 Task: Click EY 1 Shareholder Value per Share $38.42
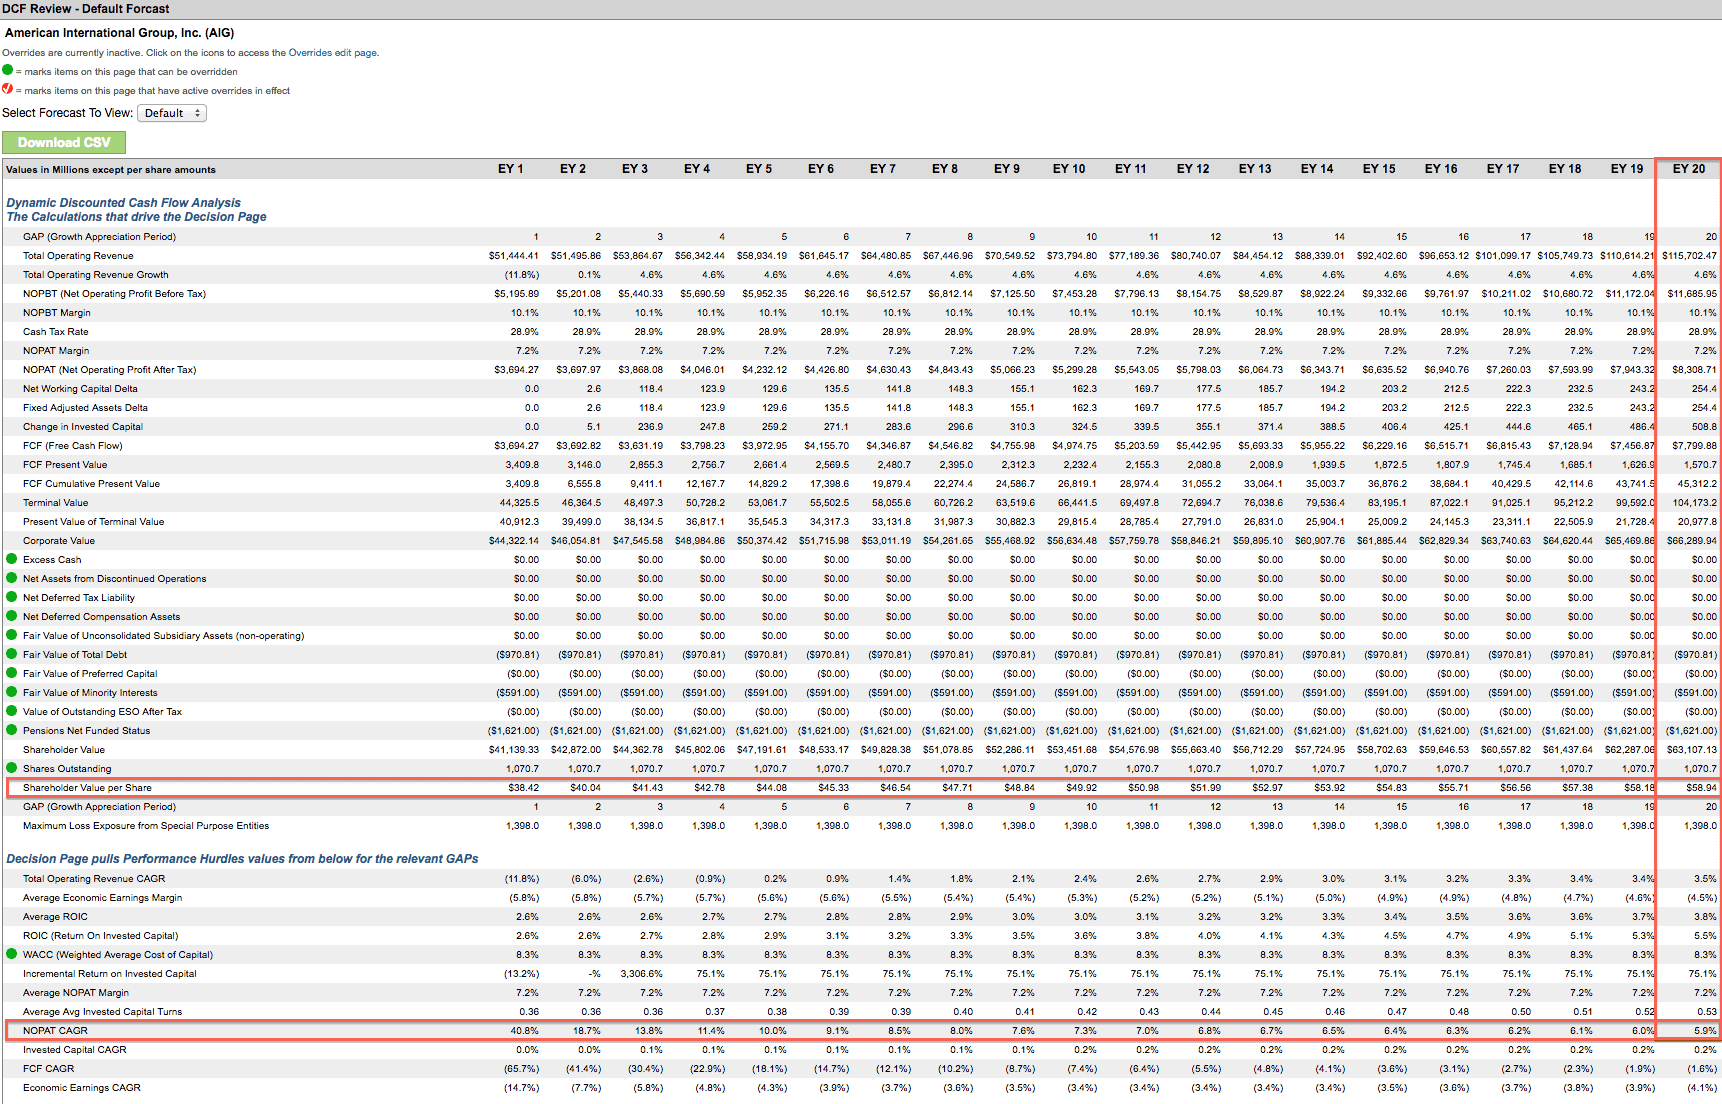point(523,788)
